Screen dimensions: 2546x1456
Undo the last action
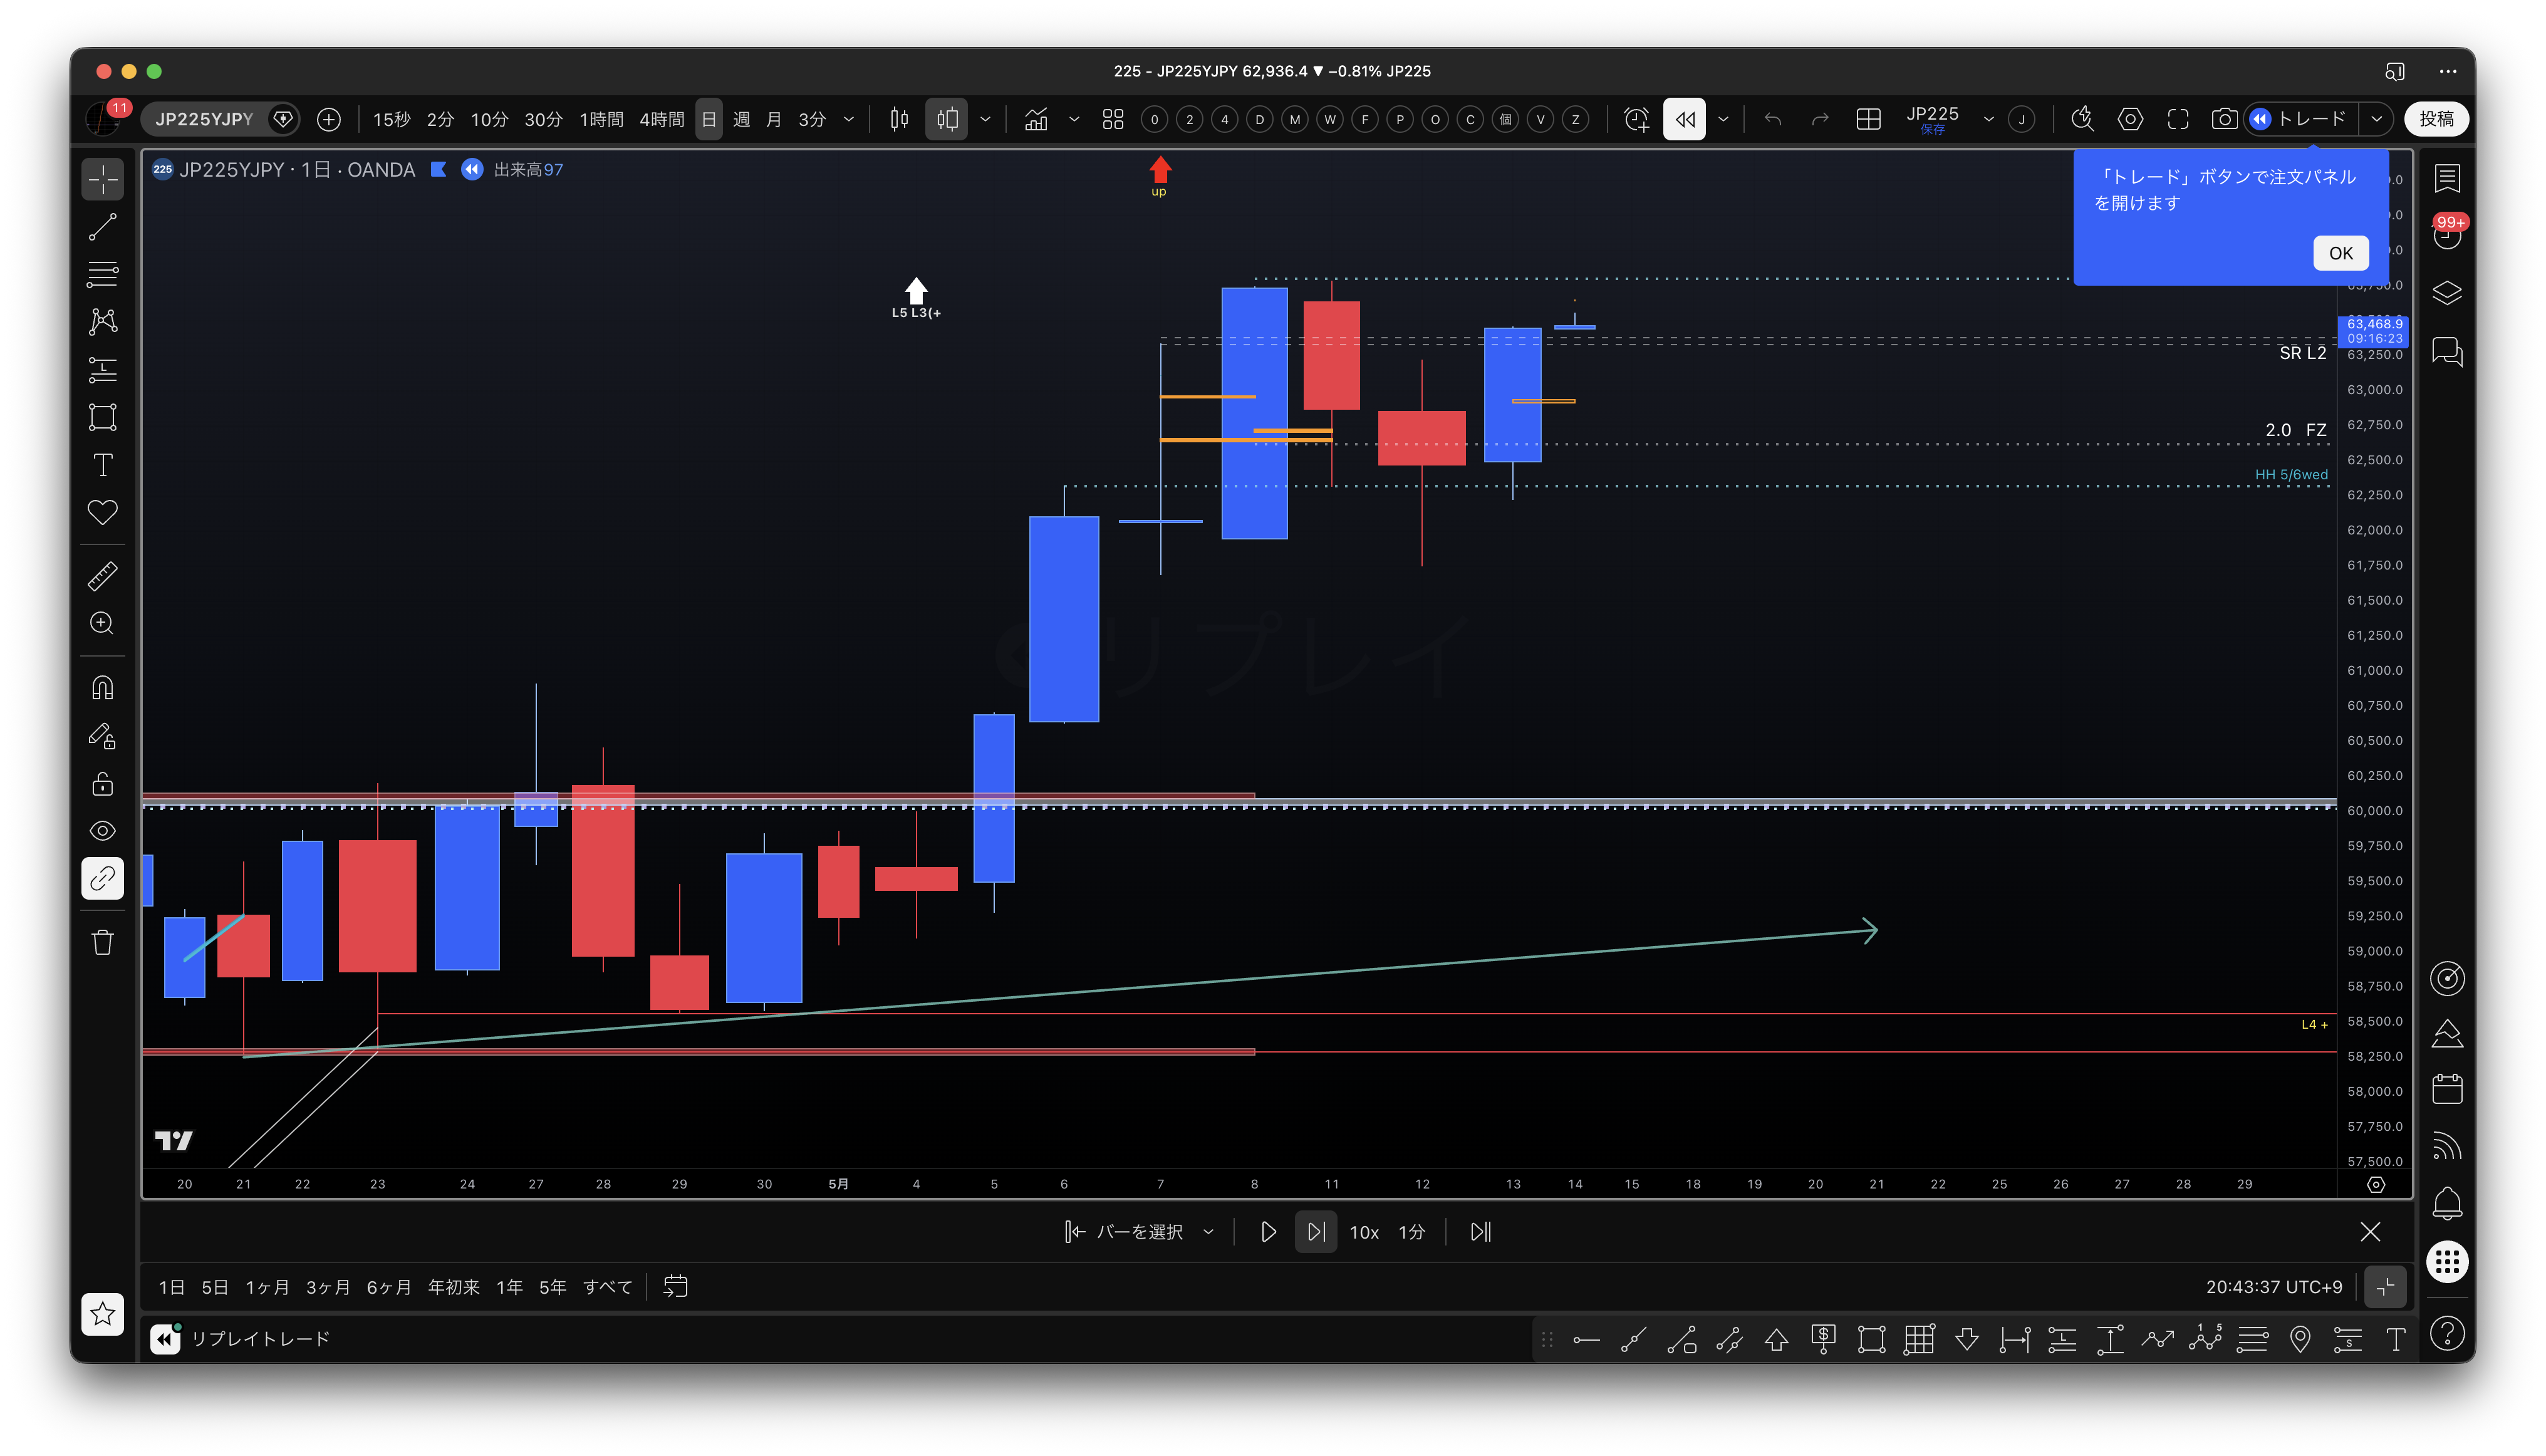click(1773, 119)
